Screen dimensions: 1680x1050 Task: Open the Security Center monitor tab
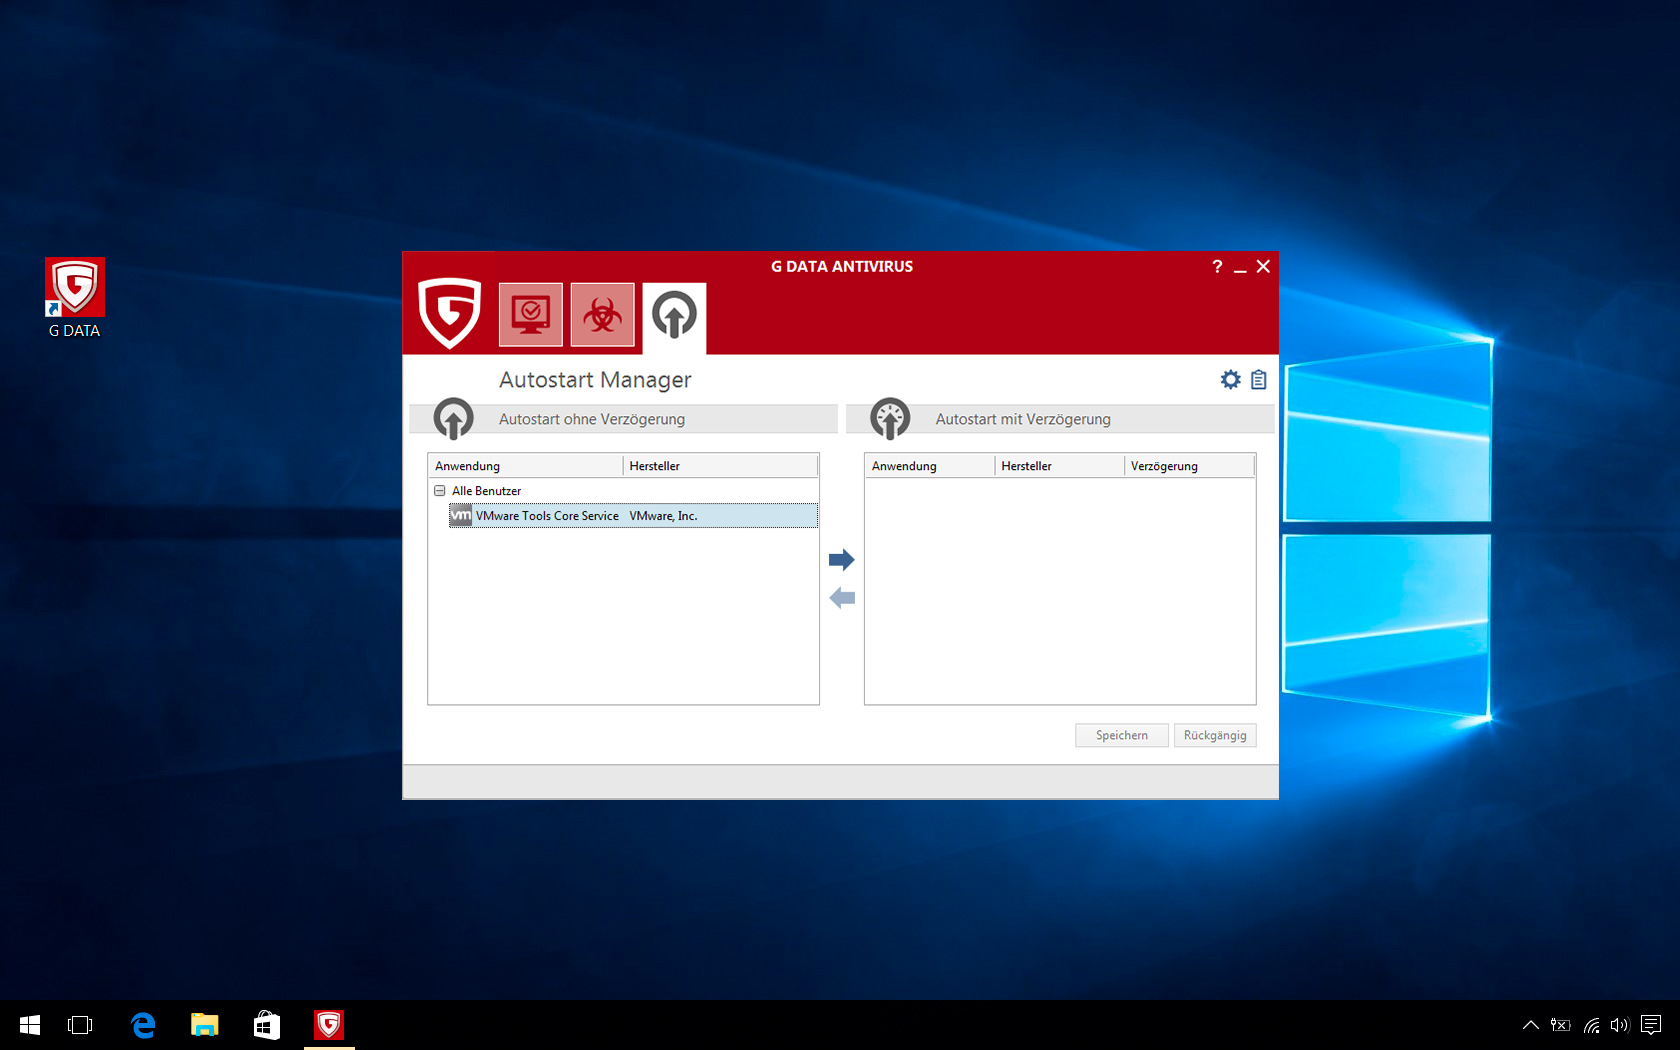tap(530, 315)
